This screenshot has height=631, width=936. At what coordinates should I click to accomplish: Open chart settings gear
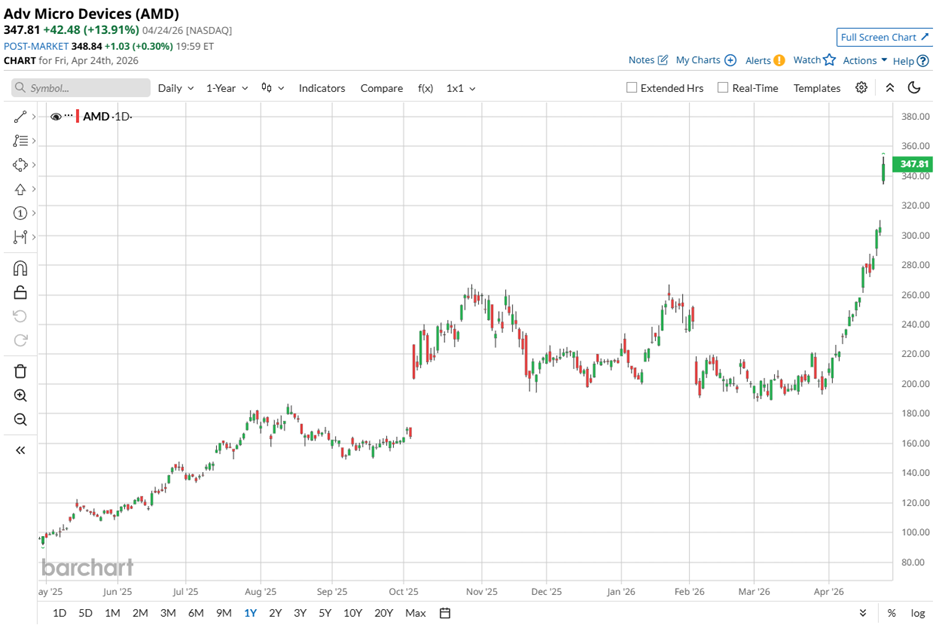click(861, 88)
